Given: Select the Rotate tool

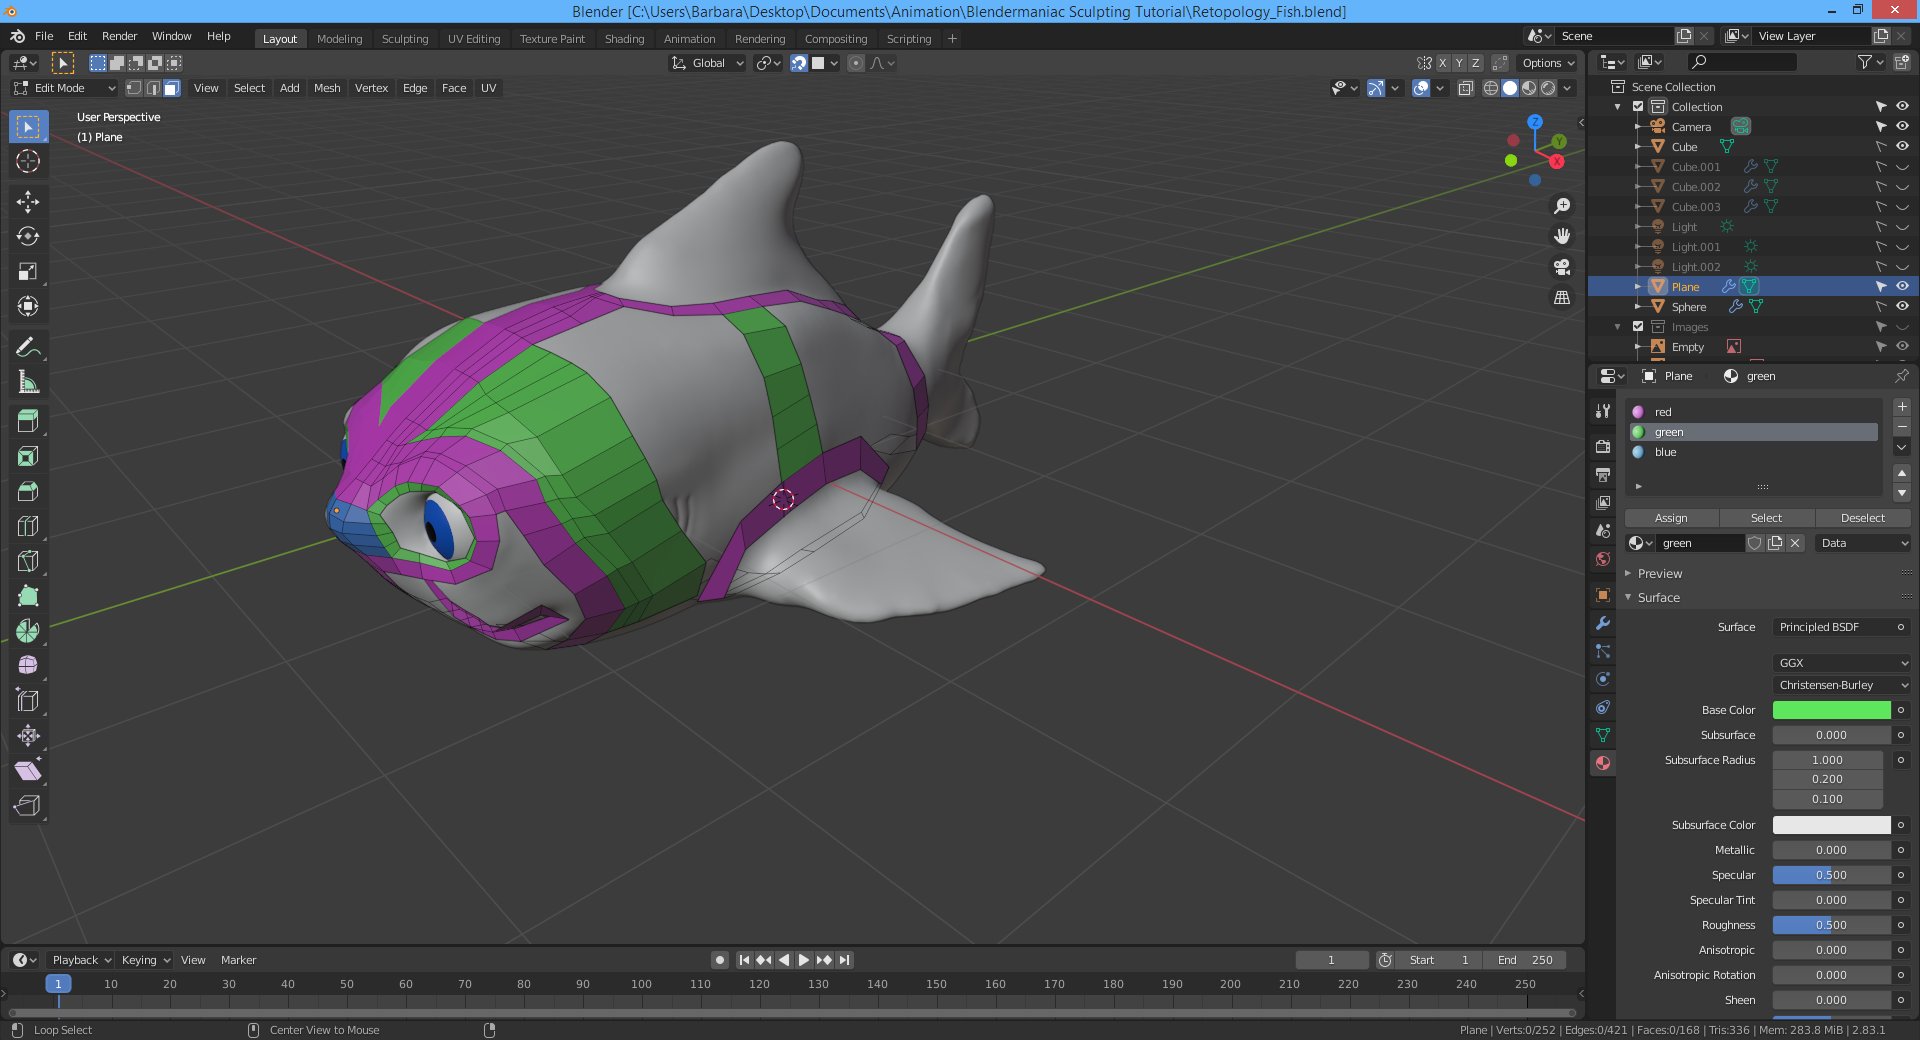Looking at the screenshot, I should (28, 237).
